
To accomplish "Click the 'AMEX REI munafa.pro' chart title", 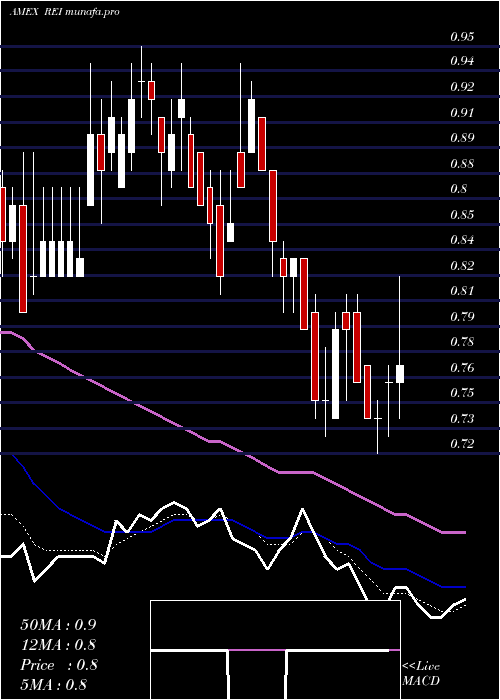I will point(64,12).
